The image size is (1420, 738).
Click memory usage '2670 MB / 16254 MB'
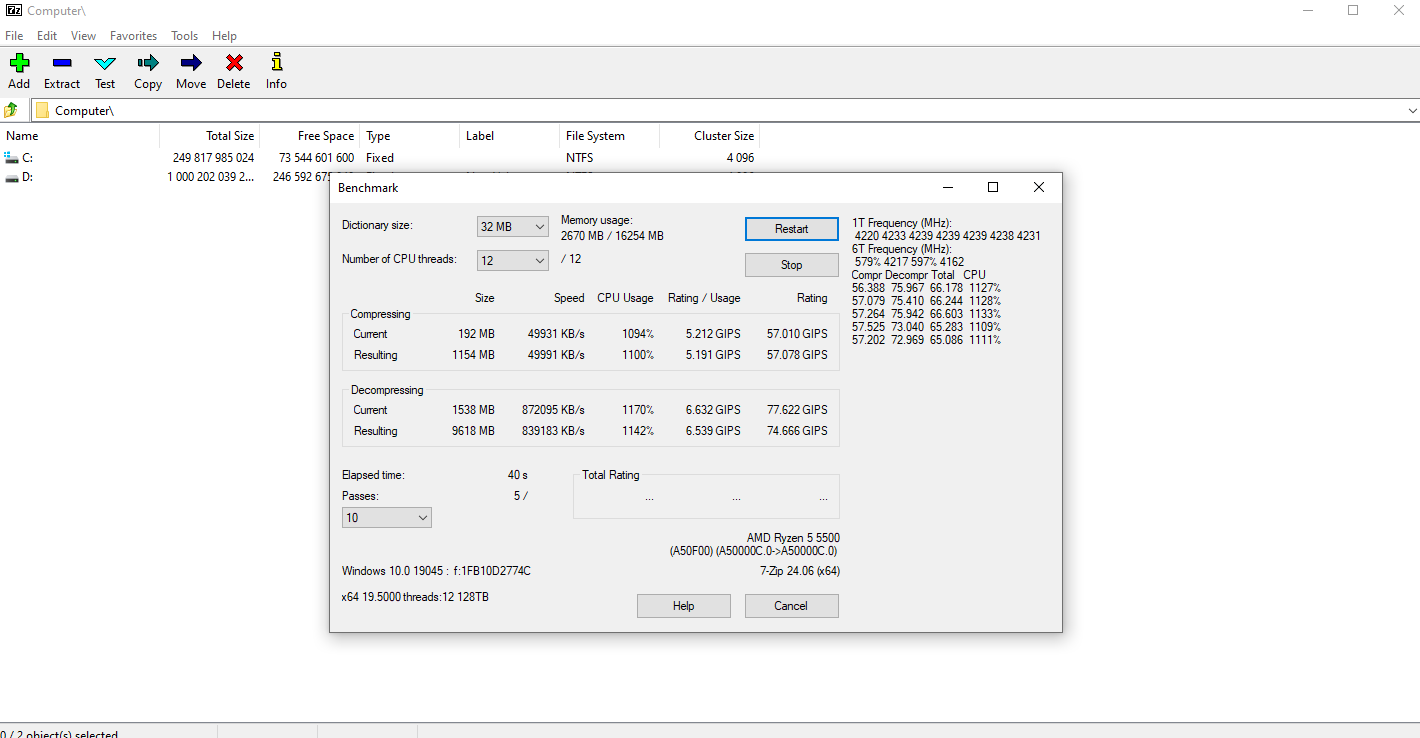pos(612,236)
